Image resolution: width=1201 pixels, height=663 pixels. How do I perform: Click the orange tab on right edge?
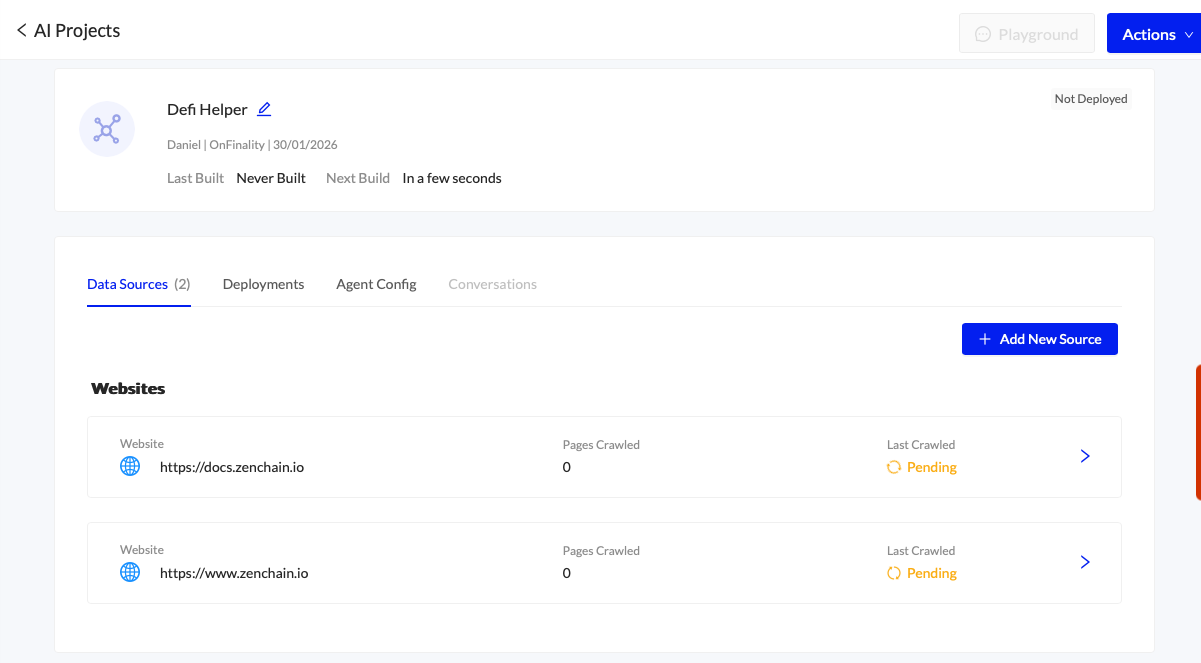click(1197, 432)
